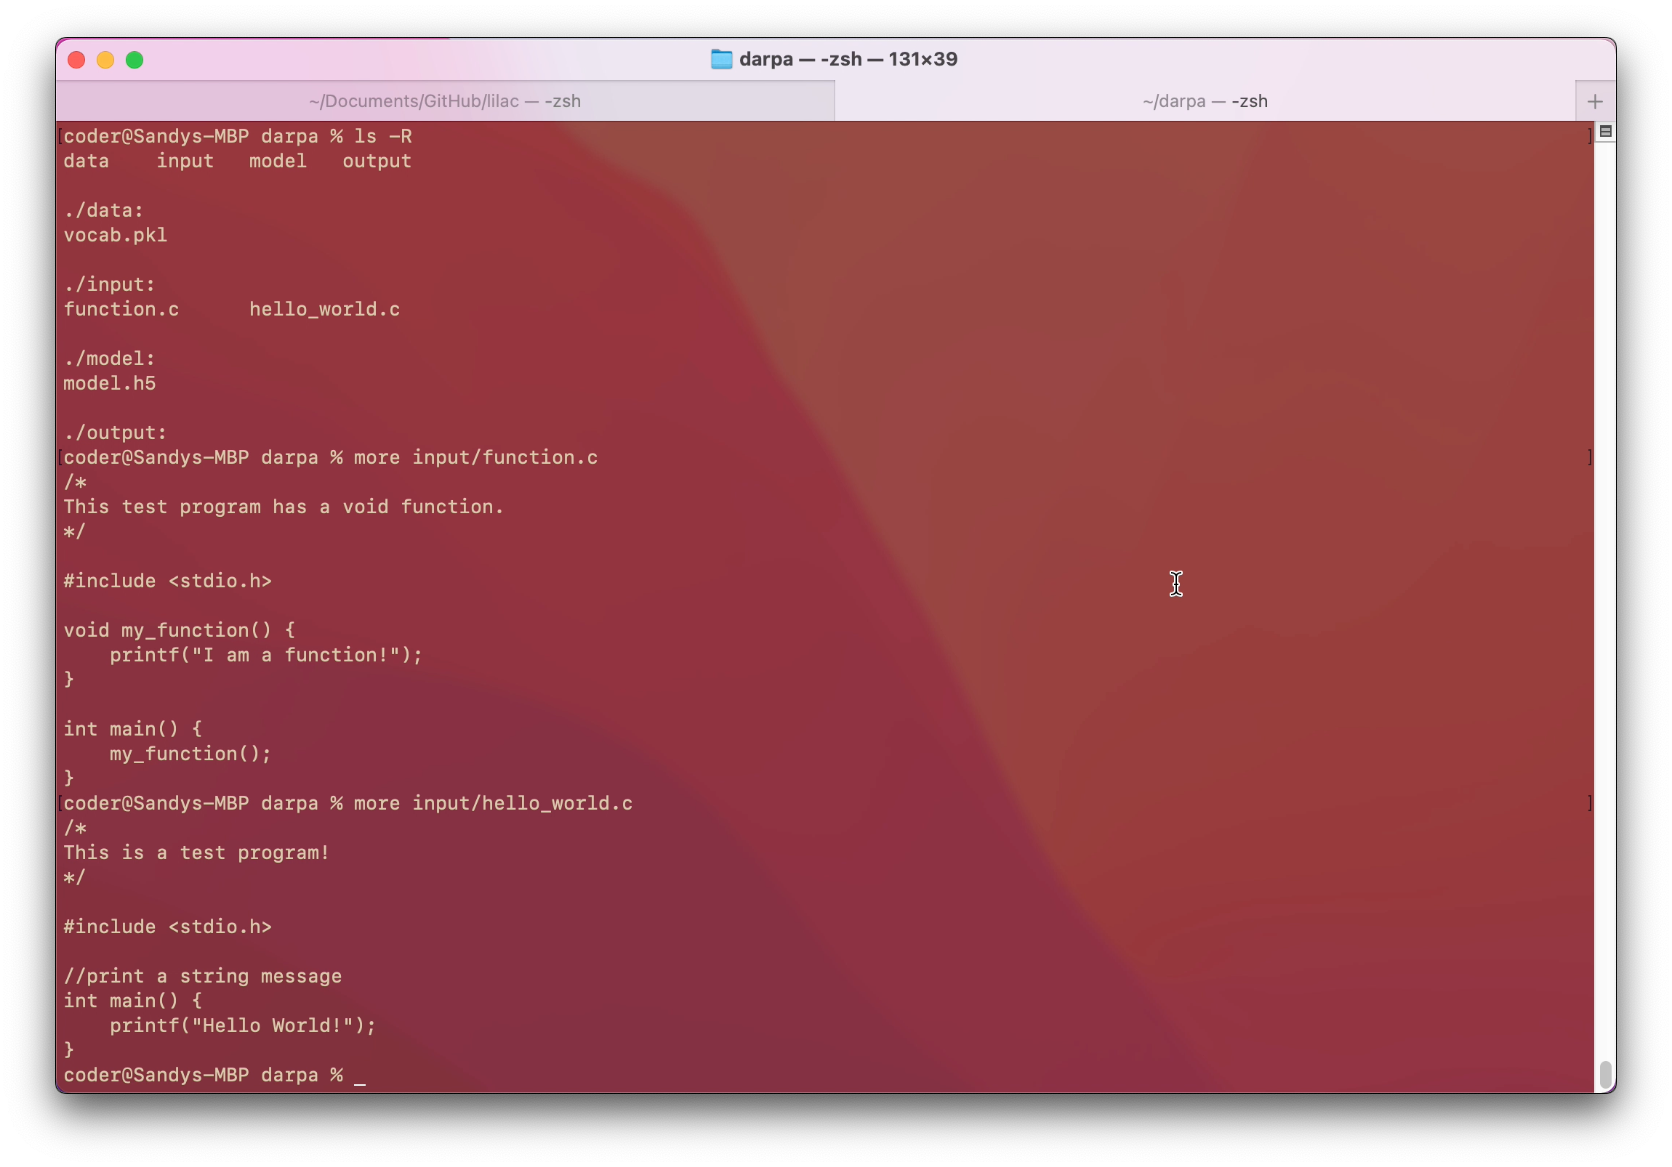Click vocab.pkl under the ./data: listing
The height and width of the screenshot is (1167, 1672).
coord(115,235)
